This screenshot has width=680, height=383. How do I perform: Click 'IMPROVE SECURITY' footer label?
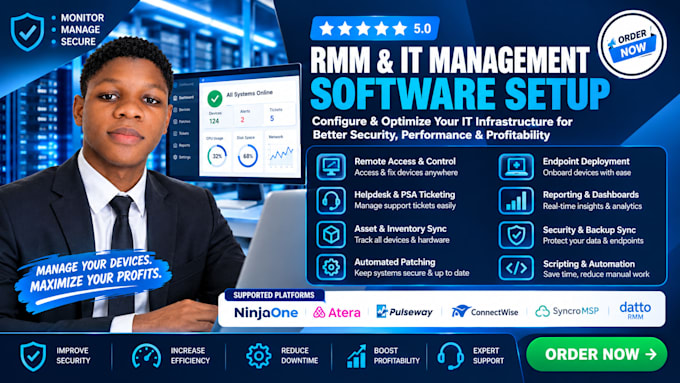pyautogui.click(x=73, y=356)
